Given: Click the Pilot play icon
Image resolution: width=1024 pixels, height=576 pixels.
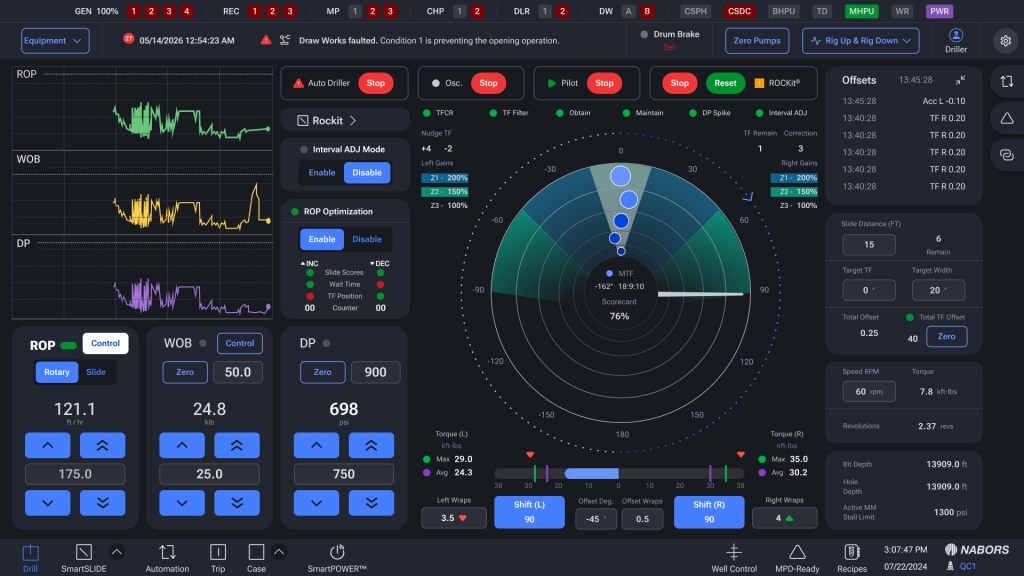Looking at the screenshot, I should (552, 83).
